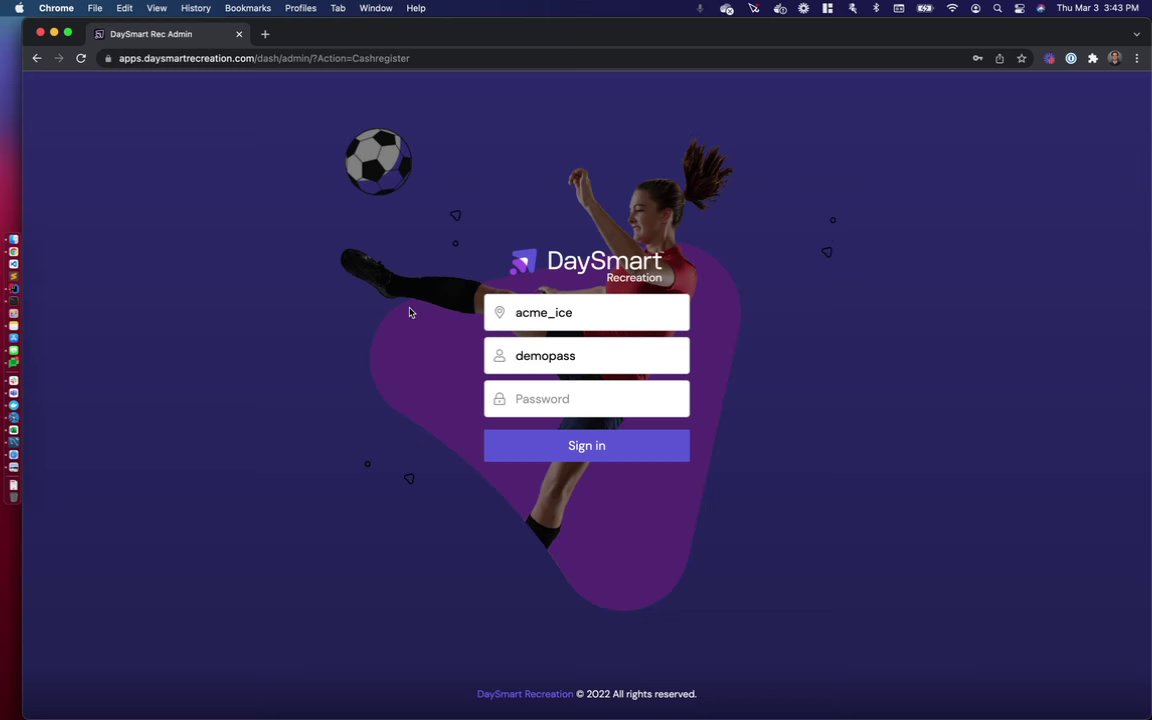This screenshot has width=1152, height=720.
Task: Open the Extensions puzzle piece menu
Action: point(1092,58)
